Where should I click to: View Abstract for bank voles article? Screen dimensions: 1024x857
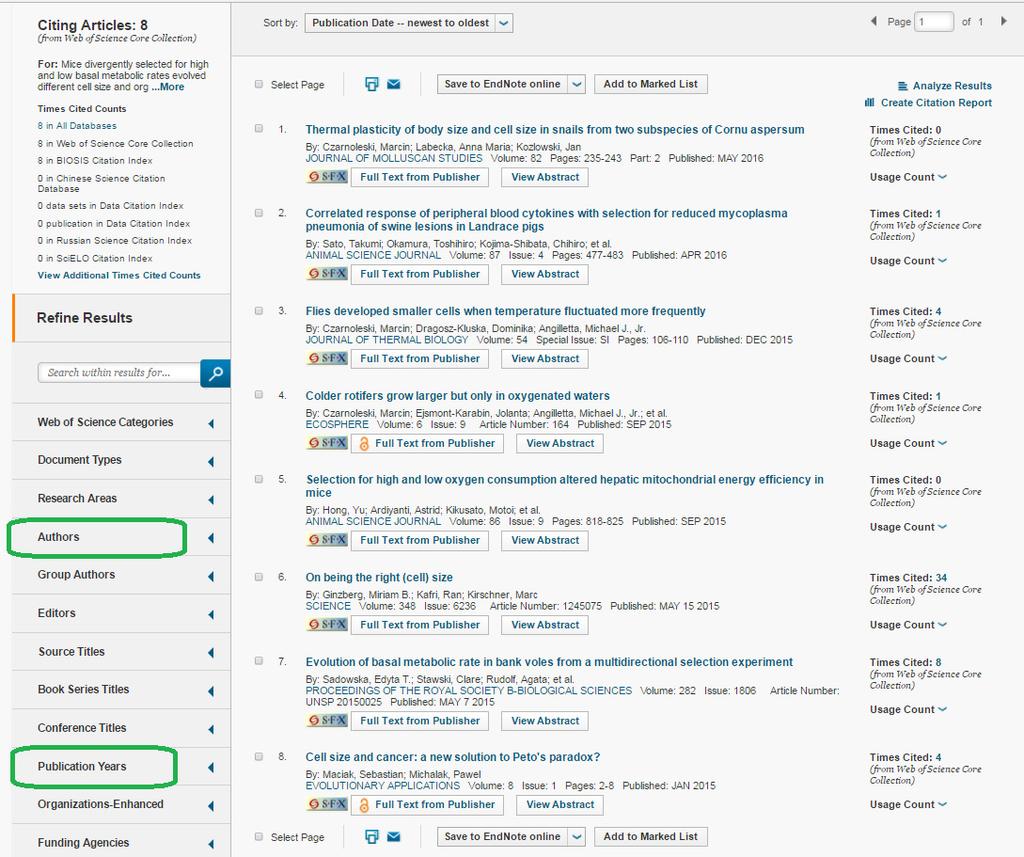[x=545, y=721]
